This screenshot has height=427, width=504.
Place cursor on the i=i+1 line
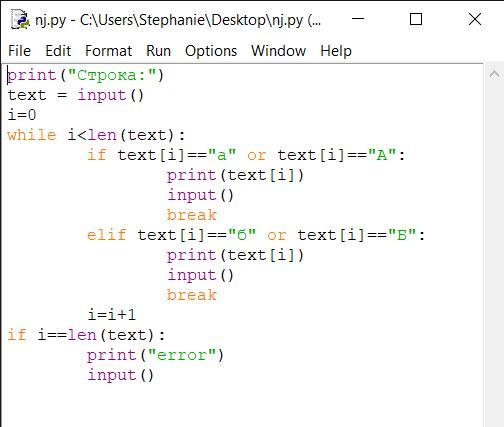point(112,315)
